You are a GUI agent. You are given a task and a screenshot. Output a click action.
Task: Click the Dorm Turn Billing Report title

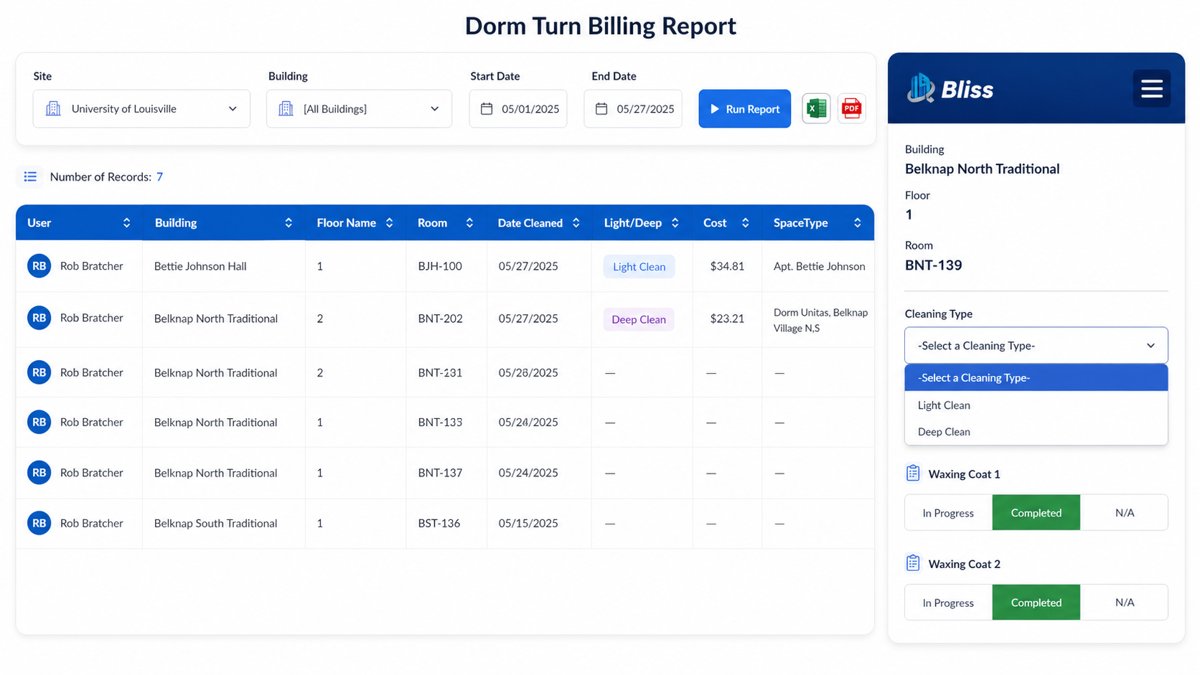click(601, 26)
